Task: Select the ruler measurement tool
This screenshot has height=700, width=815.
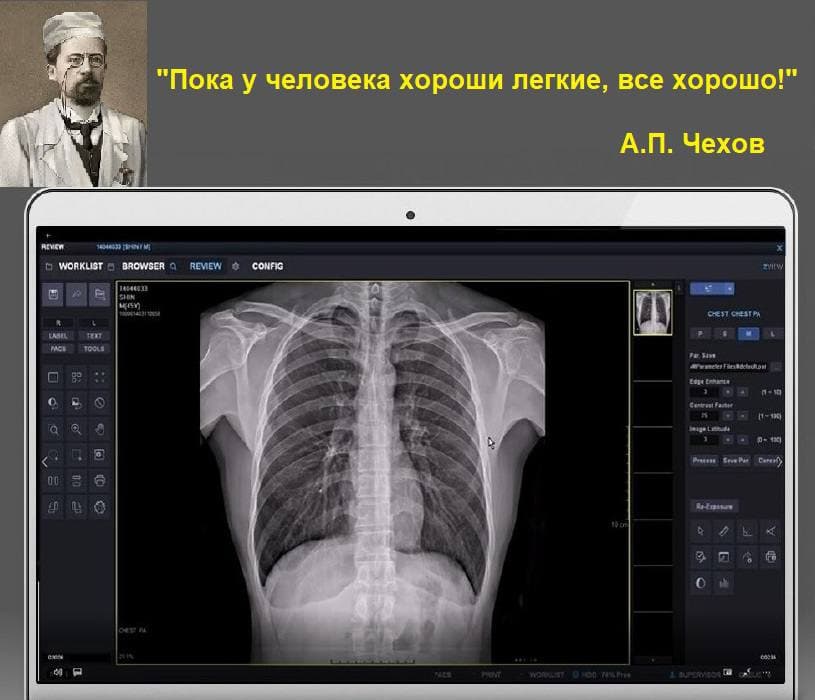Action: click(725, 530)
